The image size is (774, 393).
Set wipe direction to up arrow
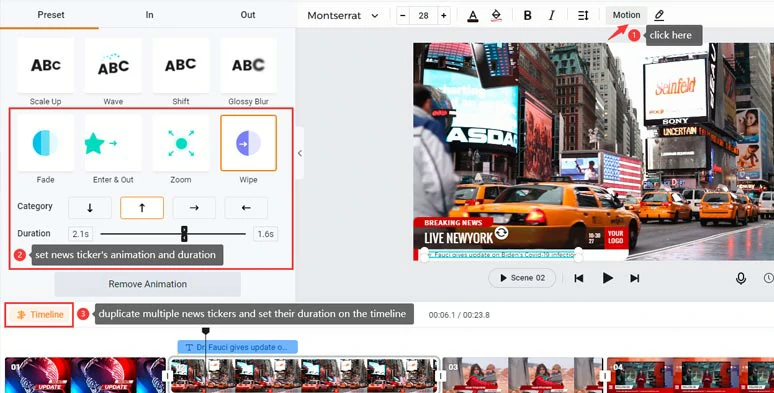142,208
